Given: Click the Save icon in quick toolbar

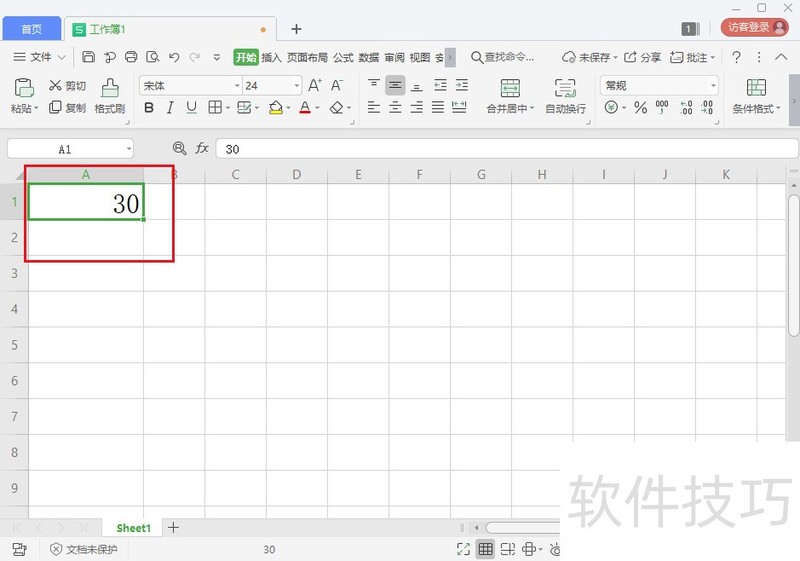Looking at the screenshot, I should [x=88, y=57].
